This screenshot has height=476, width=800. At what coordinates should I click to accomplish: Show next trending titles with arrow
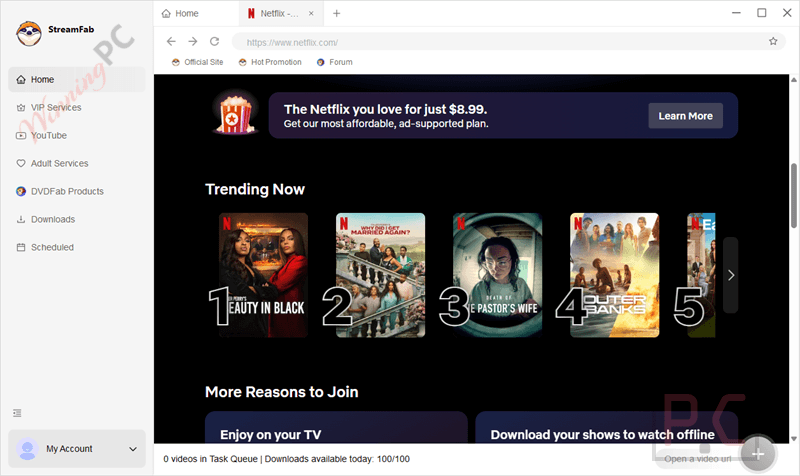pyautogui.click(x=731, y=275)
